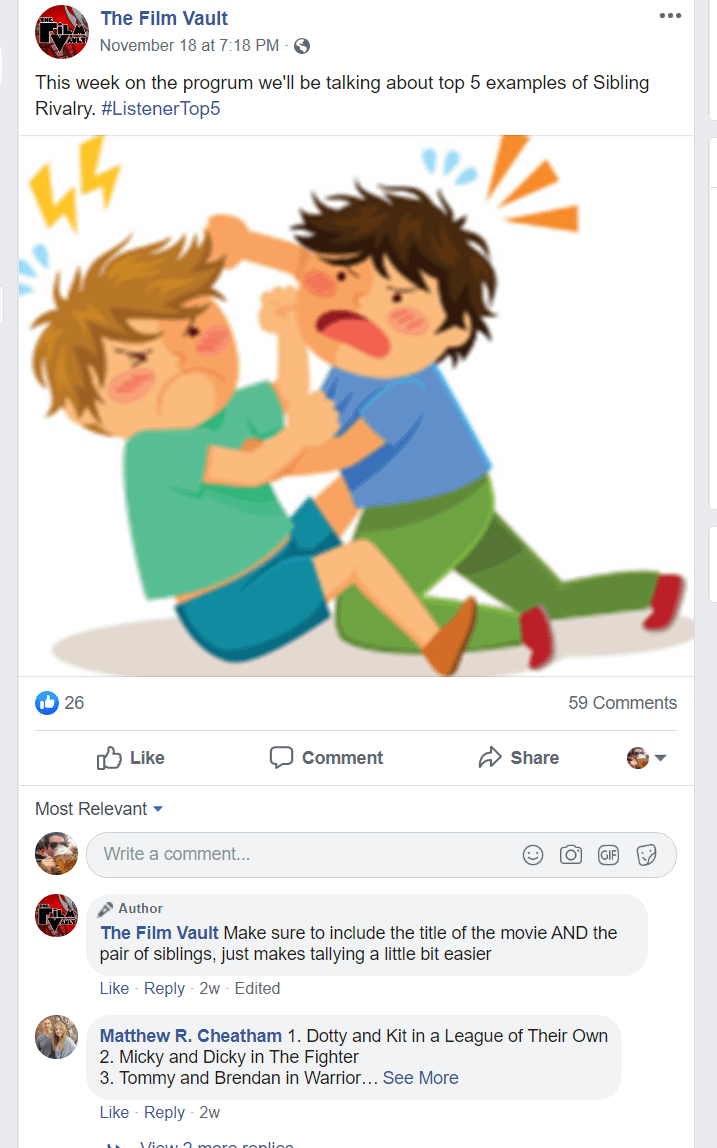The width and height of the screenshot is (717, 1148).
Task: Open the sticker picker icon
Action: click(647, 854)
